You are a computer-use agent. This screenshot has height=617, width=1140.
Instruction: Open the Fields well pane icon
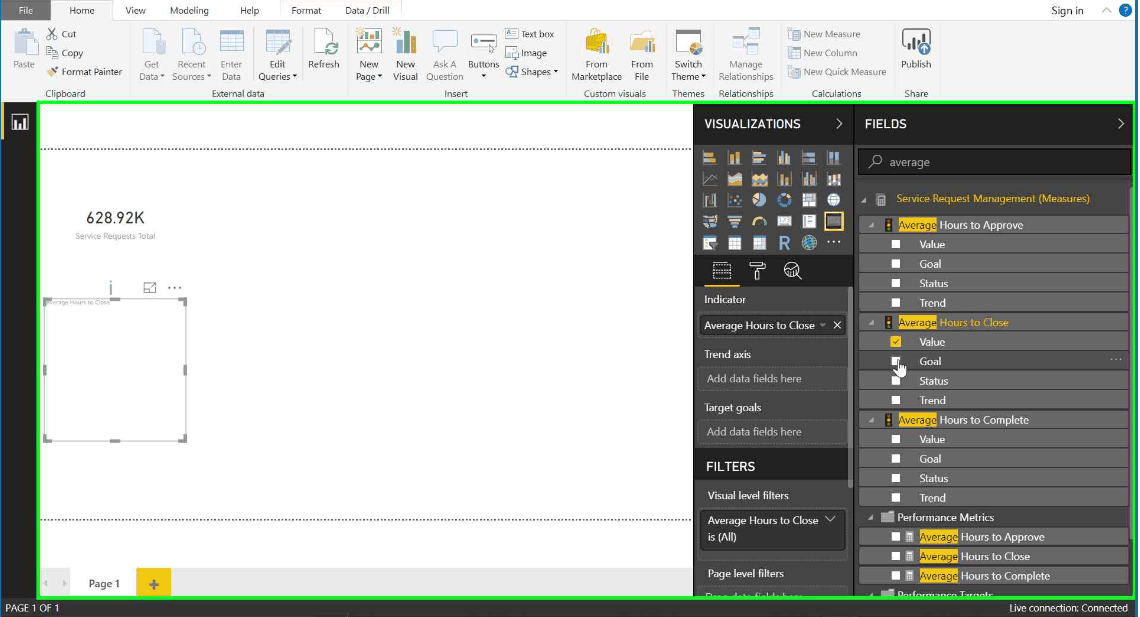pos(721,271)
